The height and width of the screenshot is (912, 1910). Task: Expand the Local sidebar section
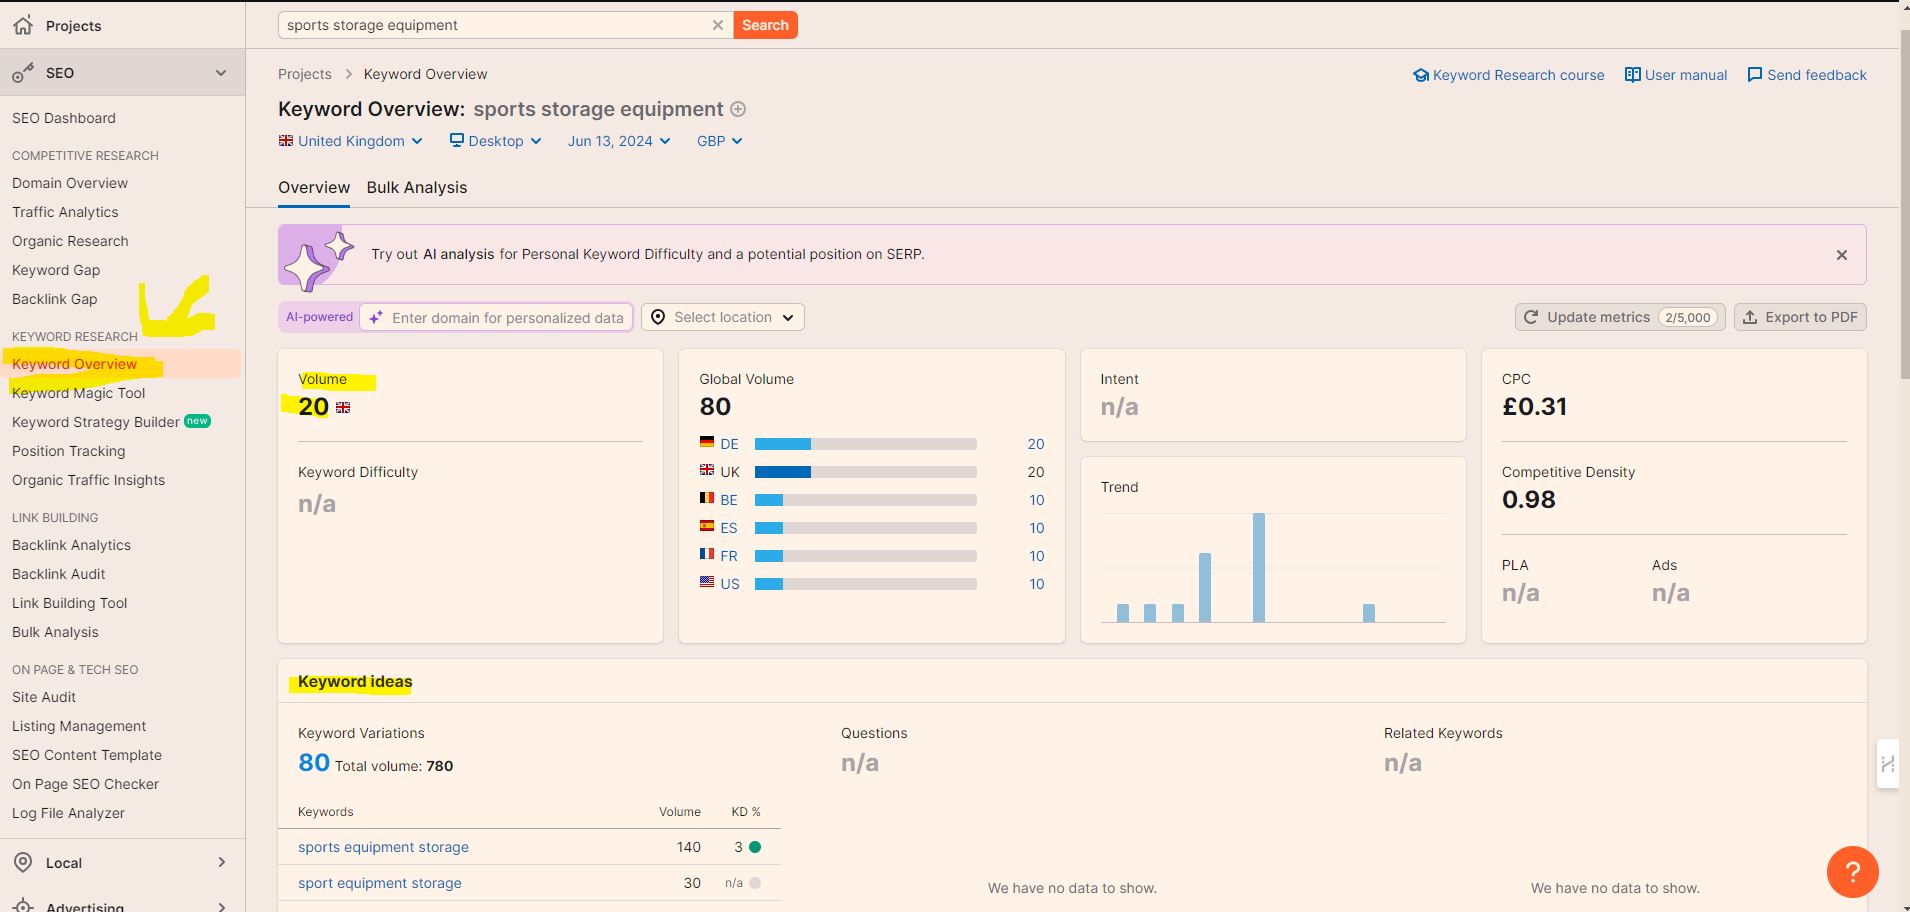tap(221, 862)
